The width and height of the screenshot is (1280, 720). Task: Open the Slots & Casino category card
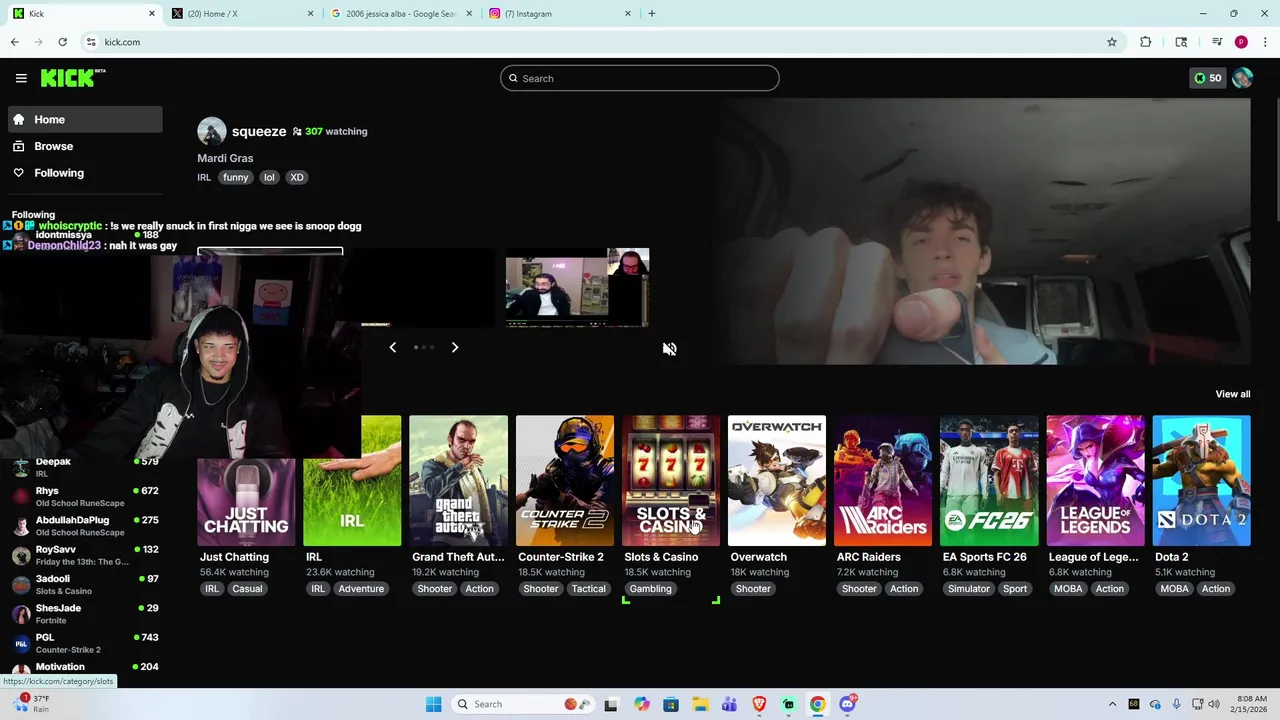click(671, 481)
